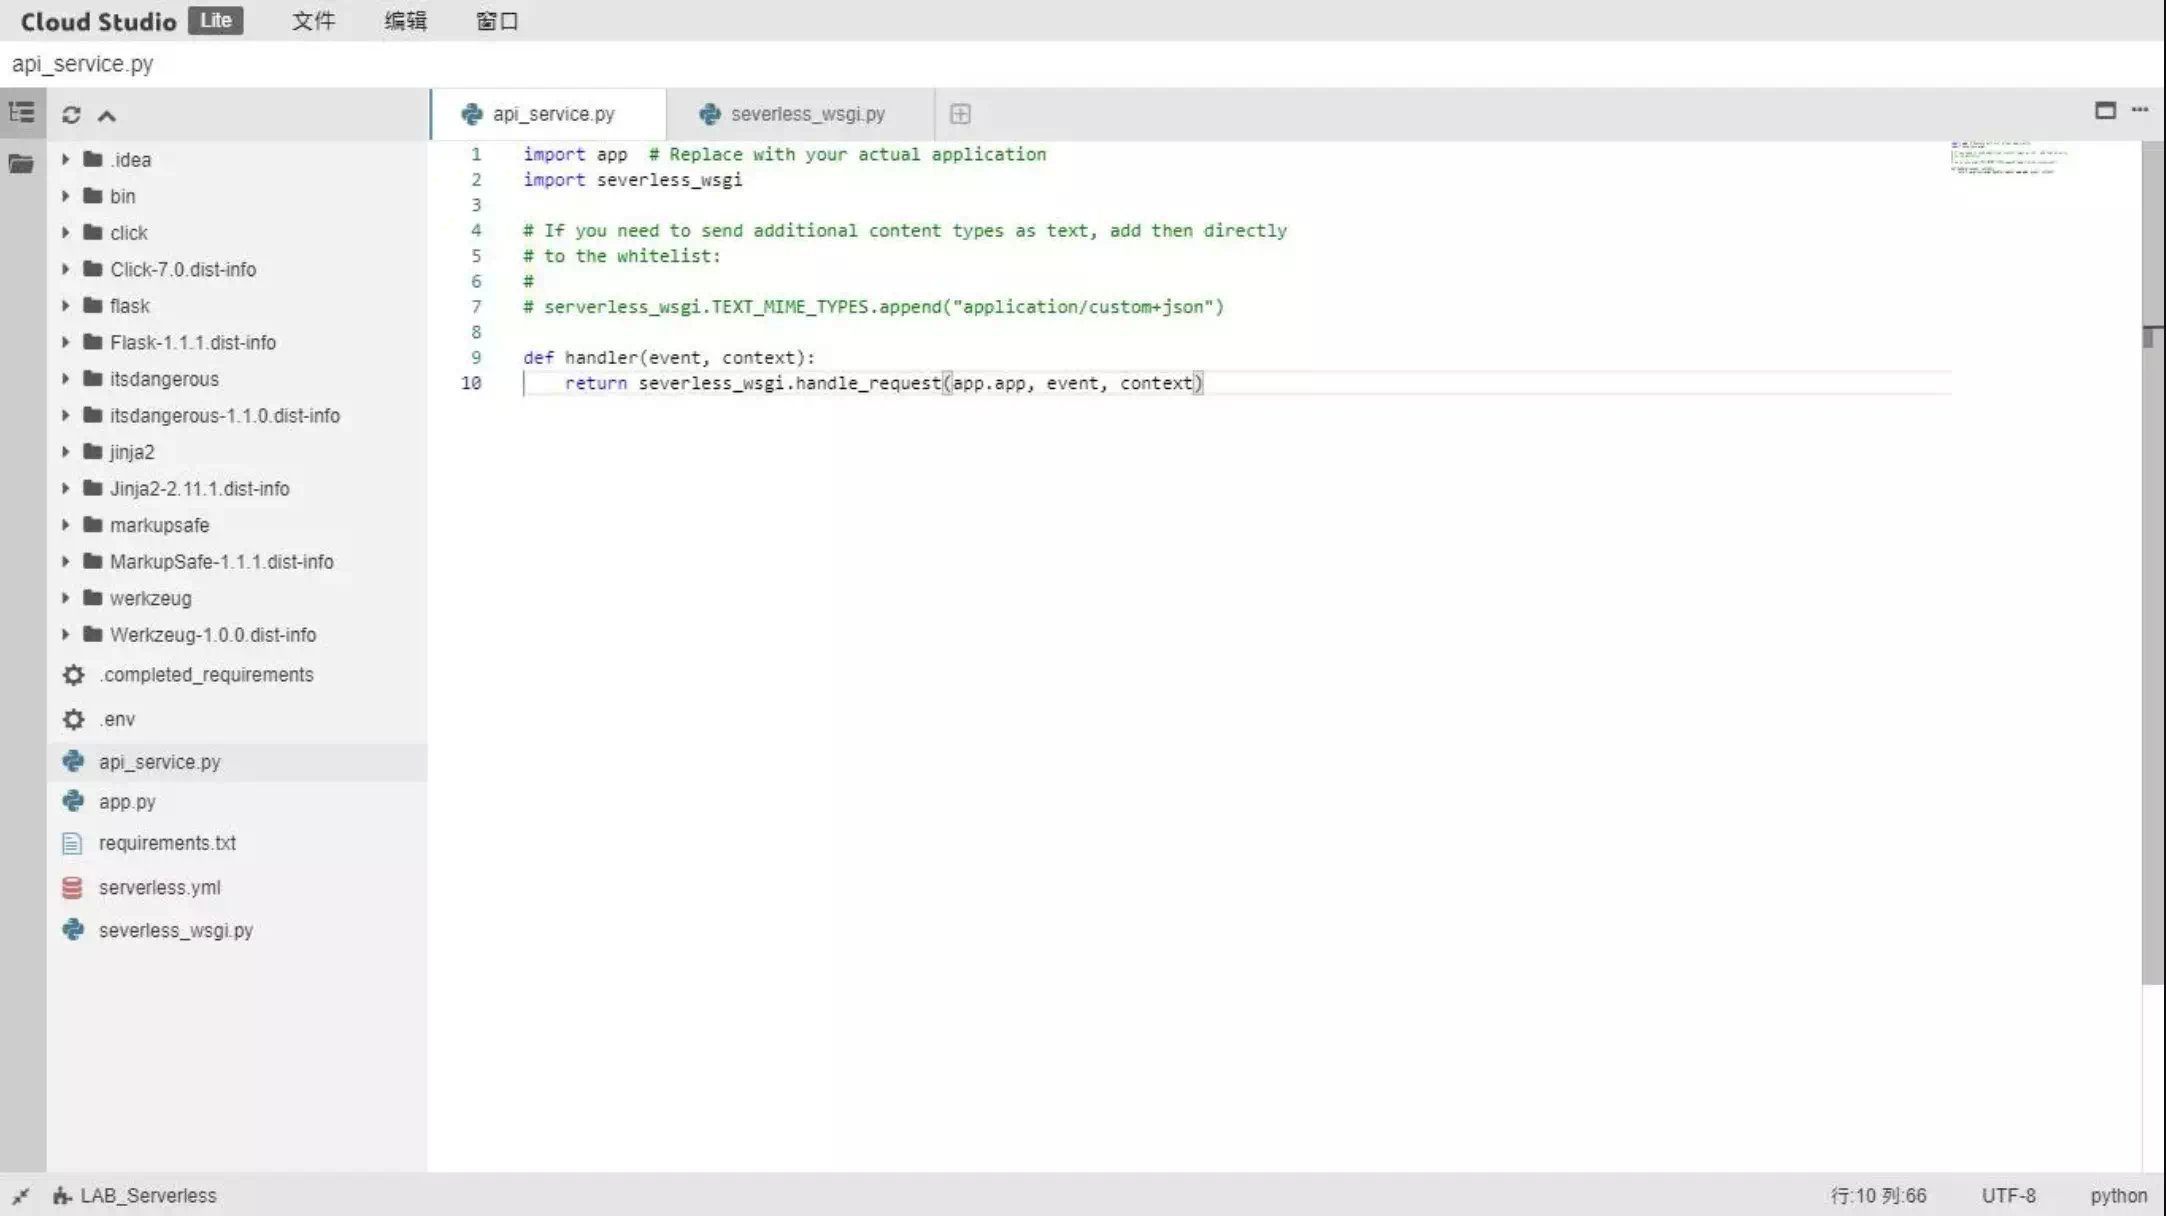Click the plug connection icon in status bar
The height and width of the screenshot is (1216, 2166).
(20, 1195)
